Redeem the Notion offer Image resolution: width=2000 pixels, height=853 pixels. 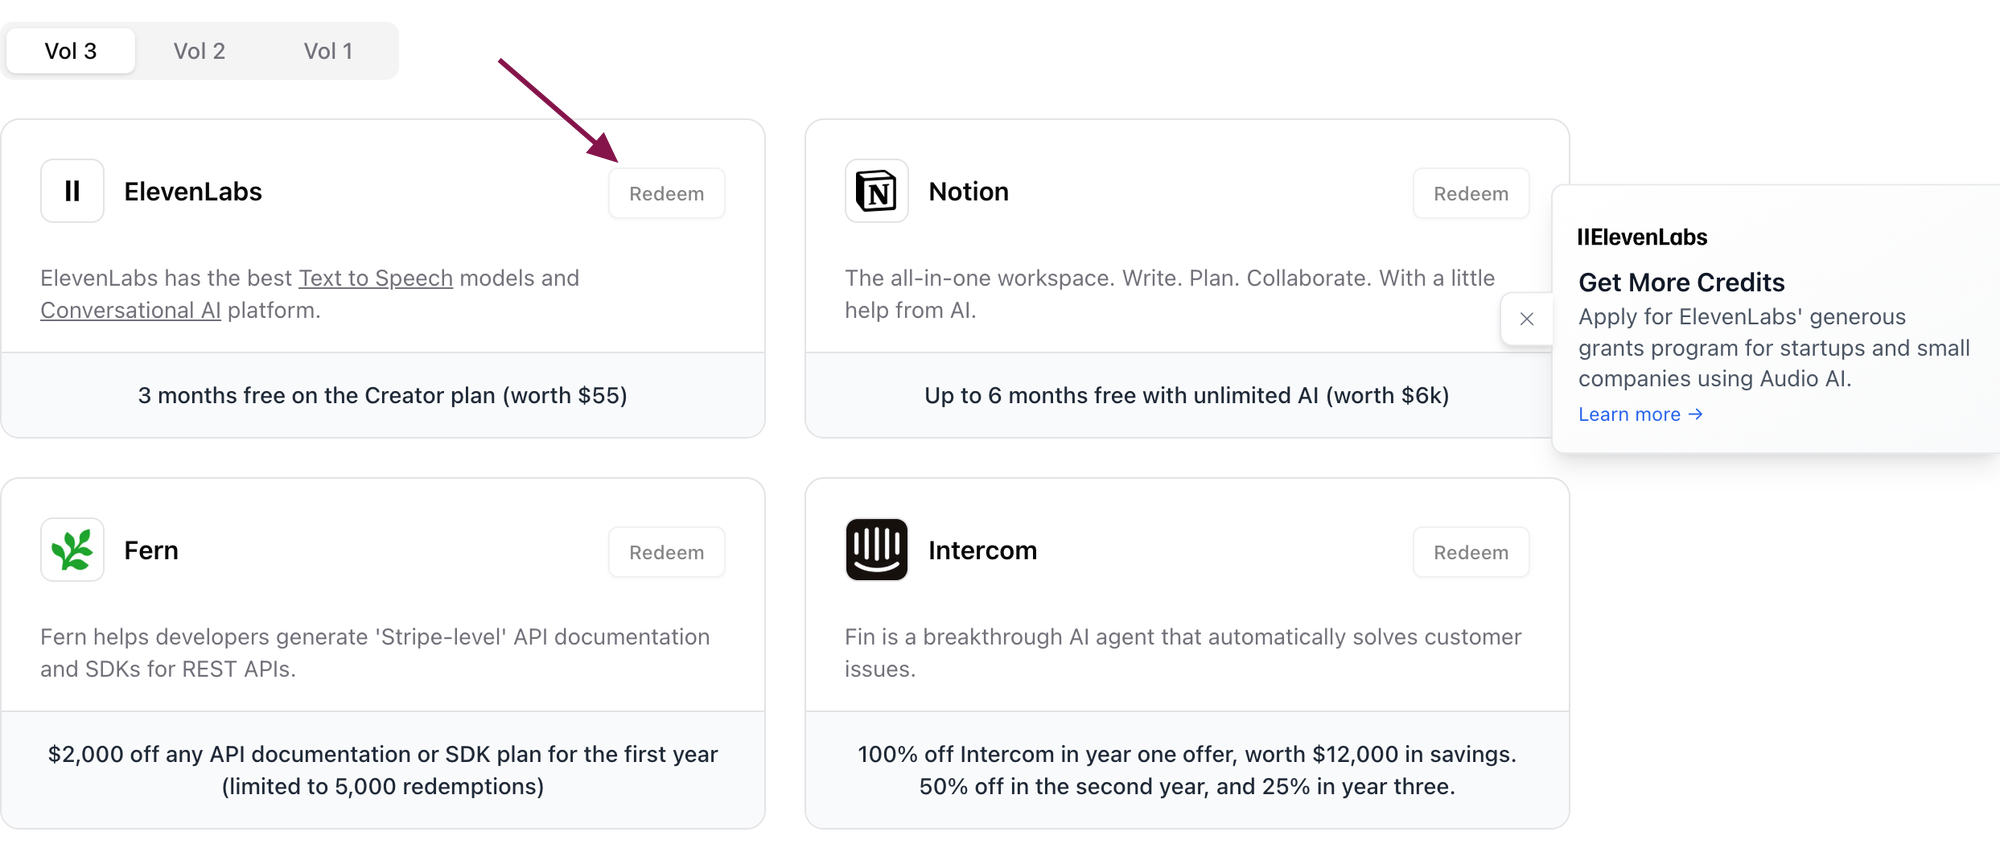[x=1470, y=194]
